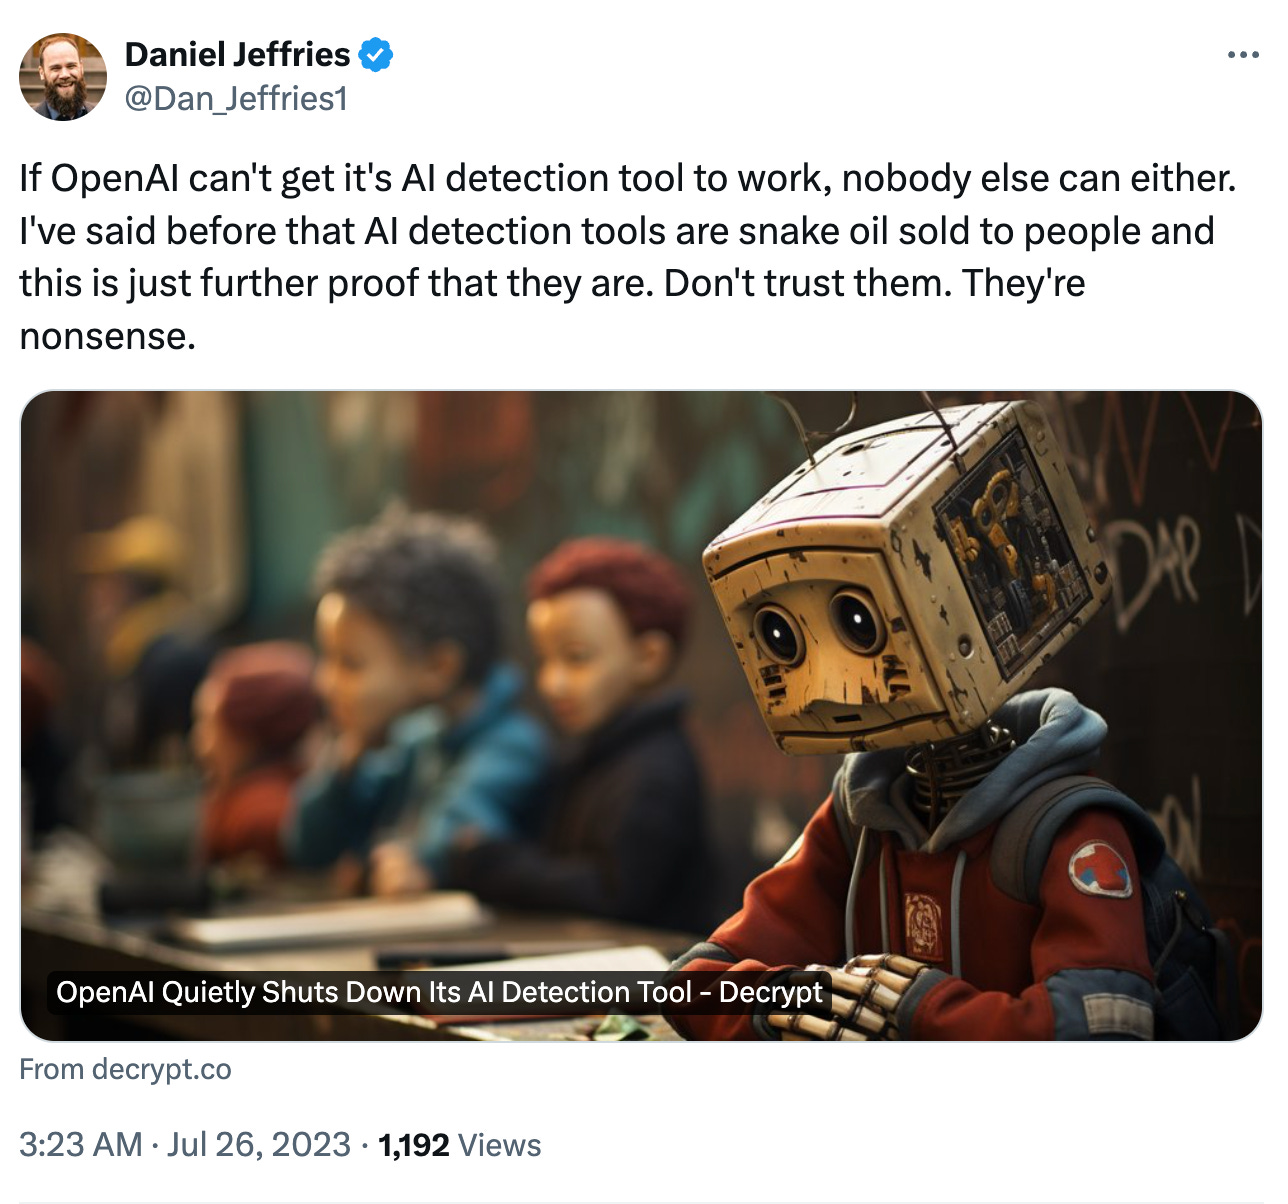The height and width of the screenshot is (1204, 1288).
Task: Click the shoulder patch on the red jacket
Action: (1099, 867)
